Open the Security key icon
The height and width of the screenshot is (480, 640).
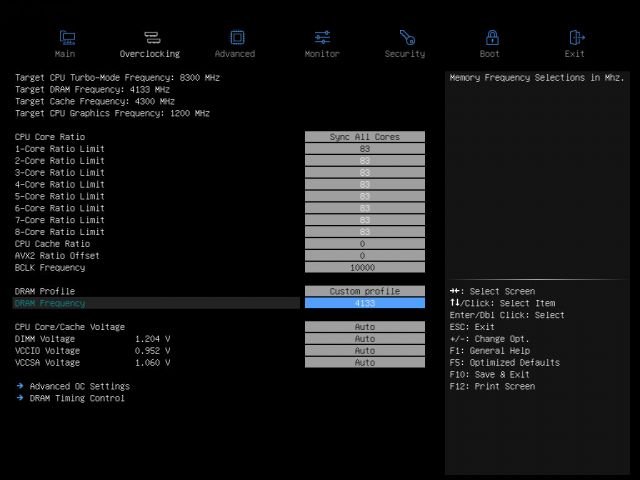[x=407, y=38]
